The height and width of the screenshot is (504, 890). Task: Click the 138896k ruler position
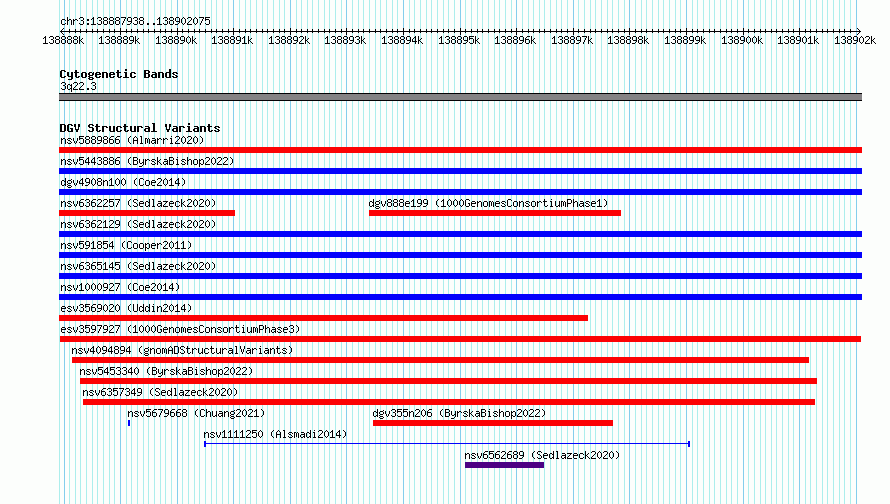point(515,40)
